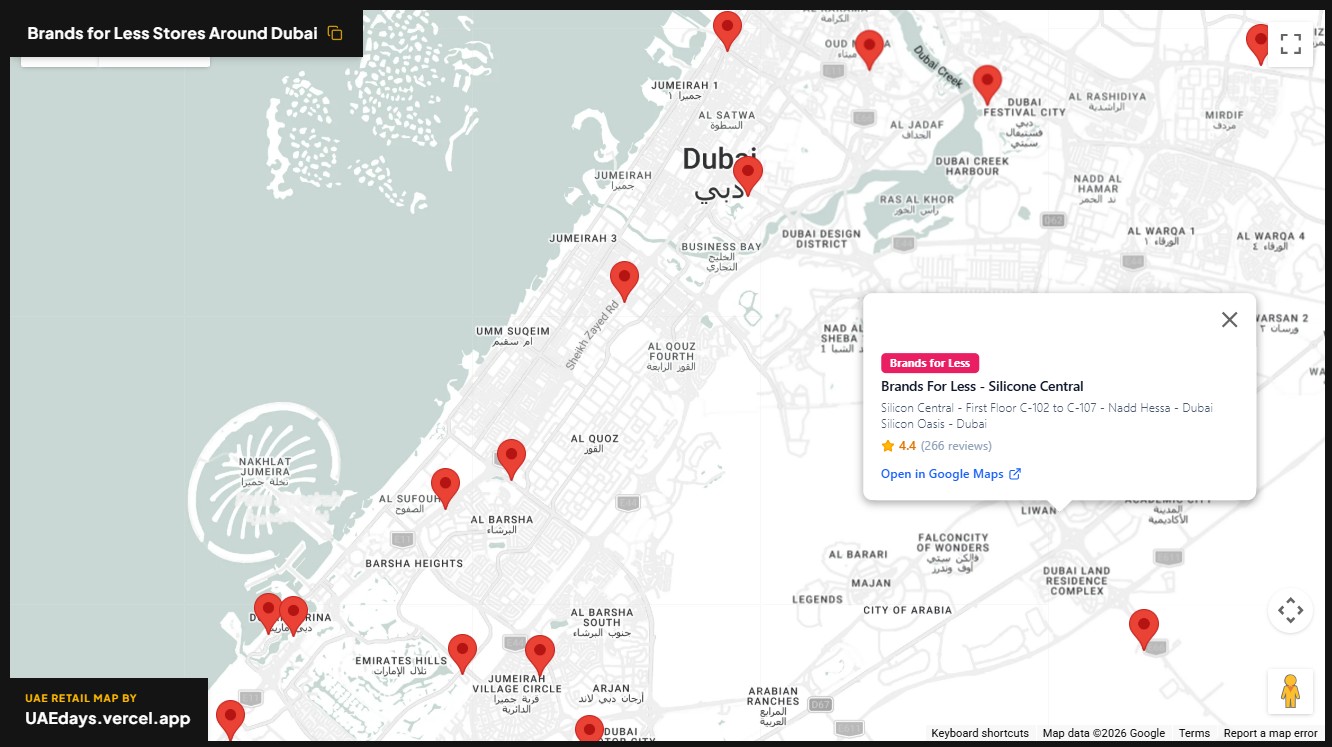Select the Street View pegman icon

tap(1290, 691)
